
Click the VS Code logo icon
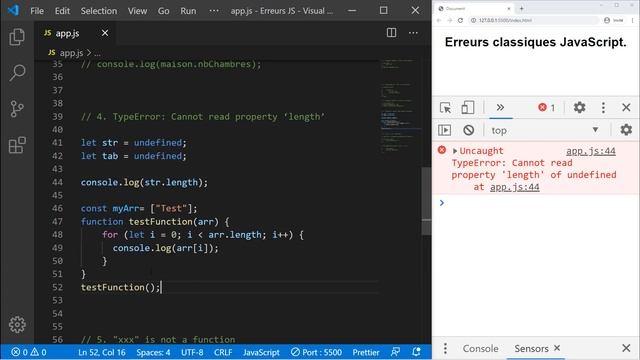[x=13, y=10]
